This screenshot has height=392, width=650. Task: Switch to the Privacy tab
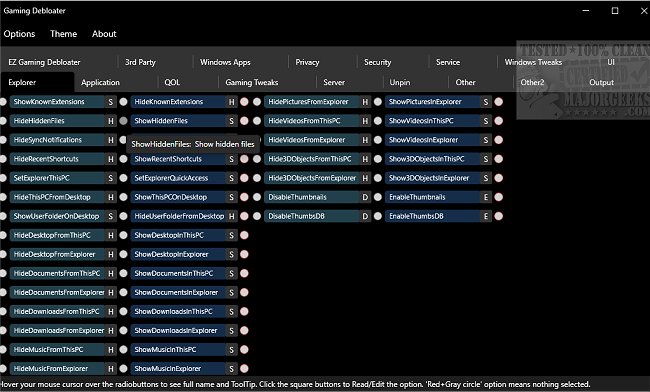(307, 62)
